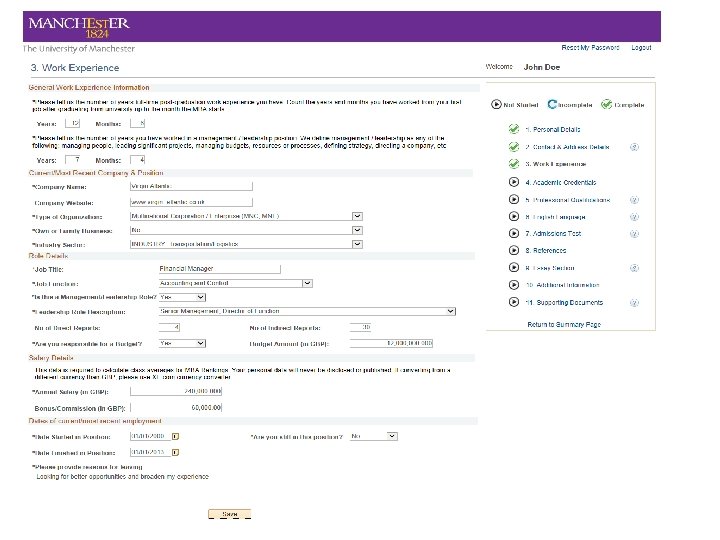Click the play-circle icon beside English Language
This screenshot has height=540, width=720.
(514, 216)
